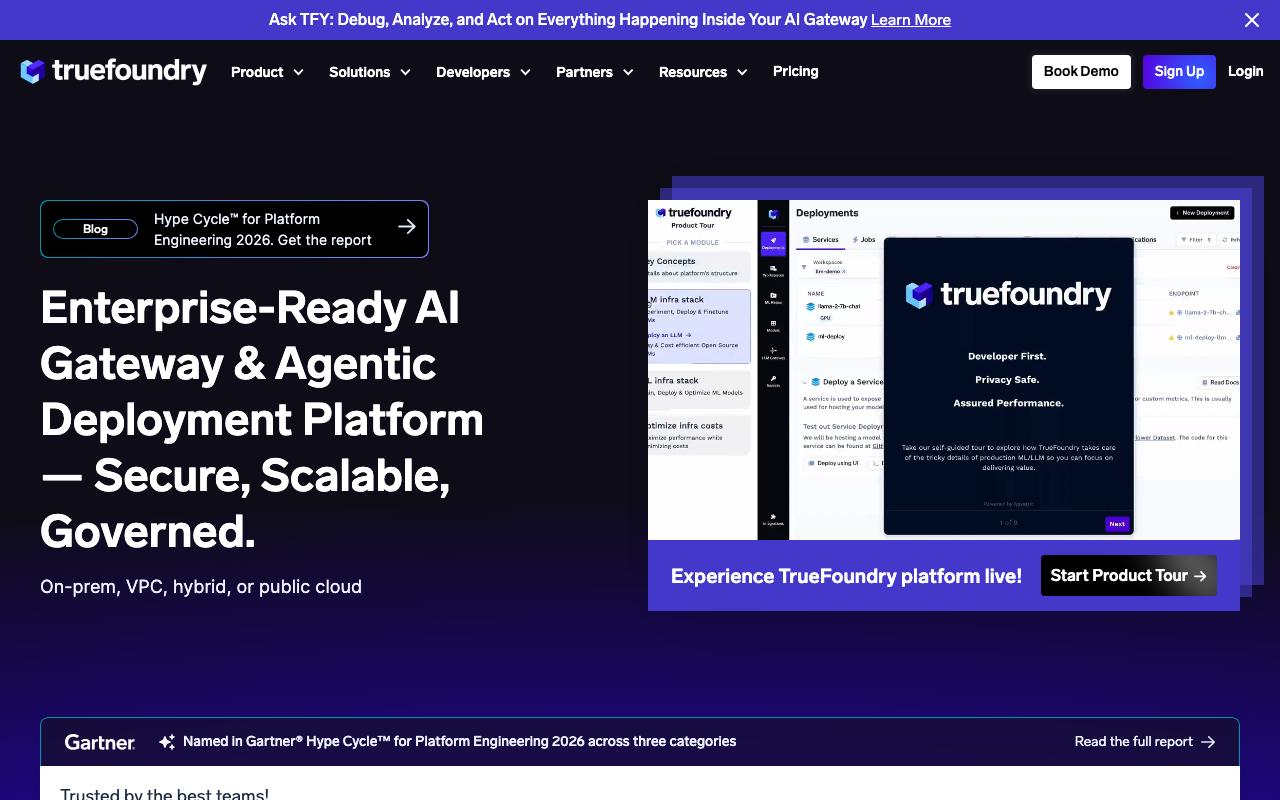Click Models icon in tour sidebar
This screenshot has width=1280, height=800.
point(773,325)
